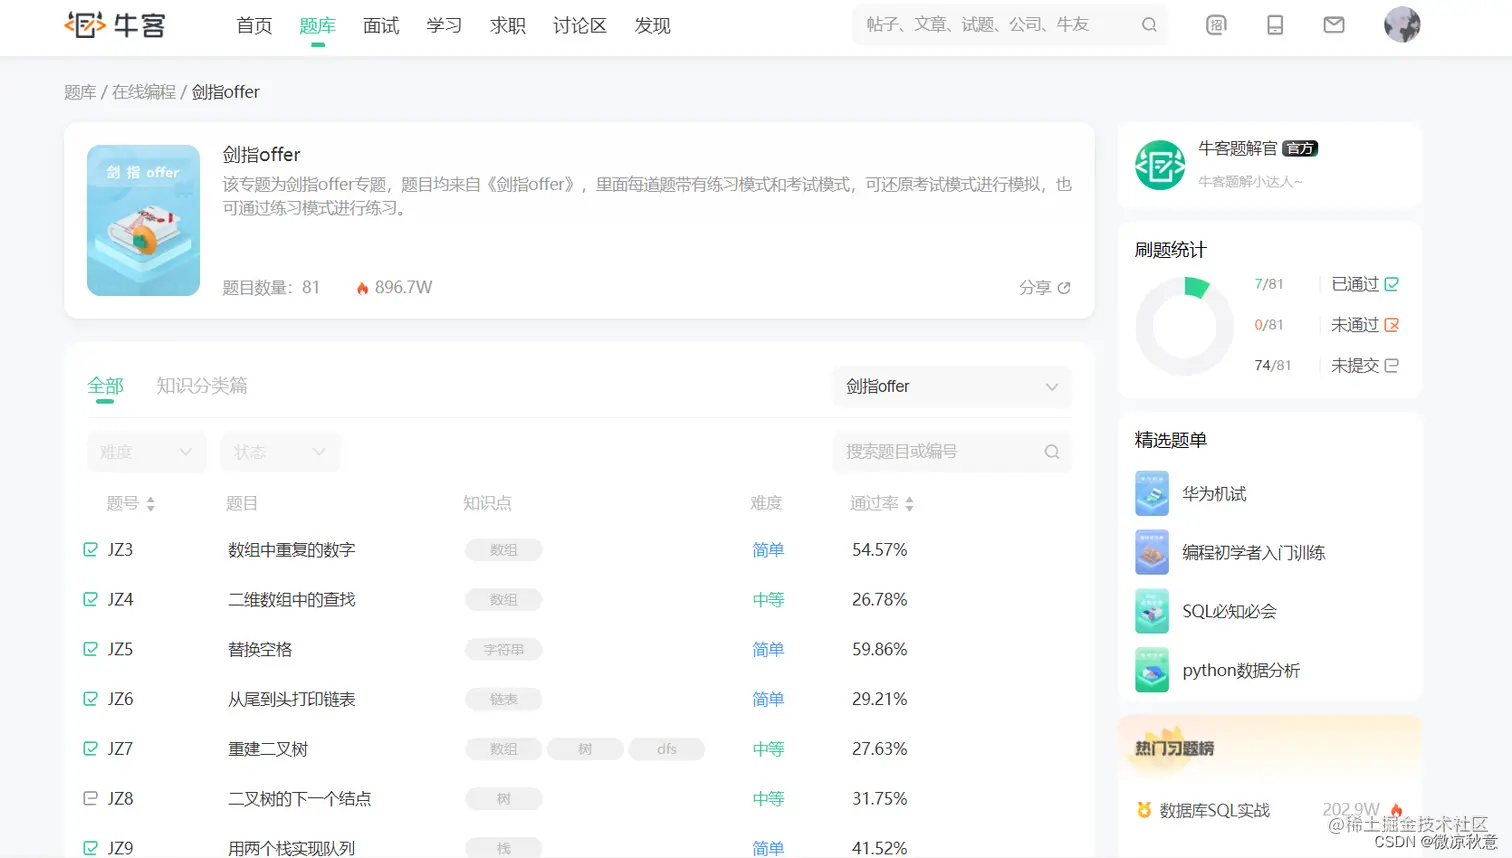This screenshot has height=858, width=1512.
Task: Open the mobile app icon in header
Action: pyautogui.click(x=1275, y=25)
